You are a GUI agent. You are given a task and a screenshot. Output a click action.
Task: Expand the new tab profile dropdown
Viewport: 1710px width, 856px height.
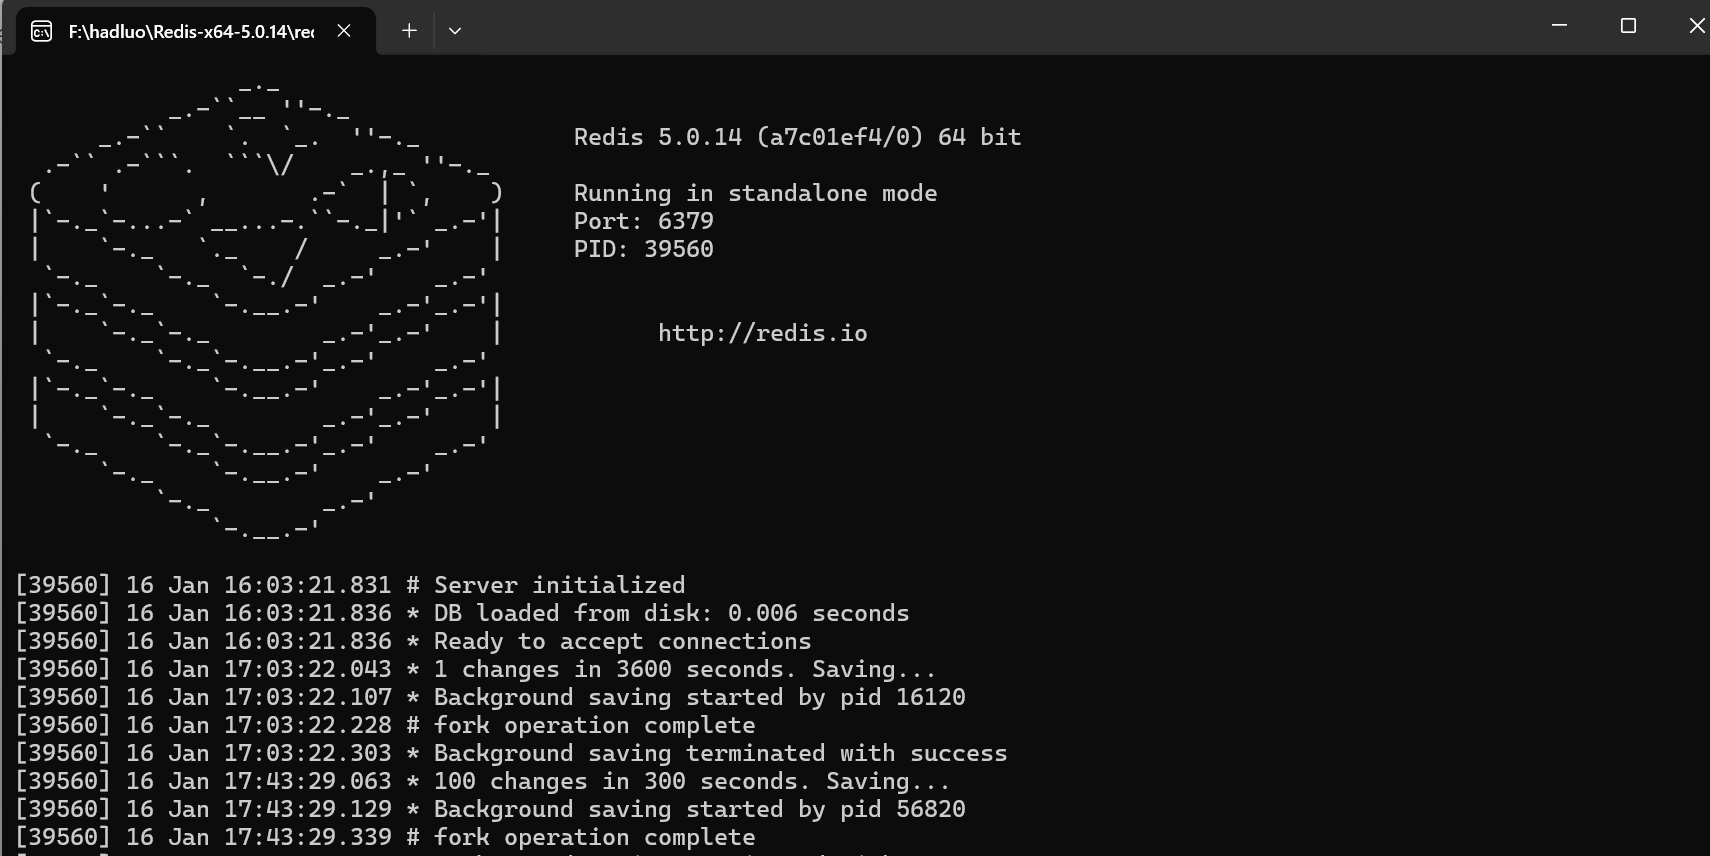[455, 31]
